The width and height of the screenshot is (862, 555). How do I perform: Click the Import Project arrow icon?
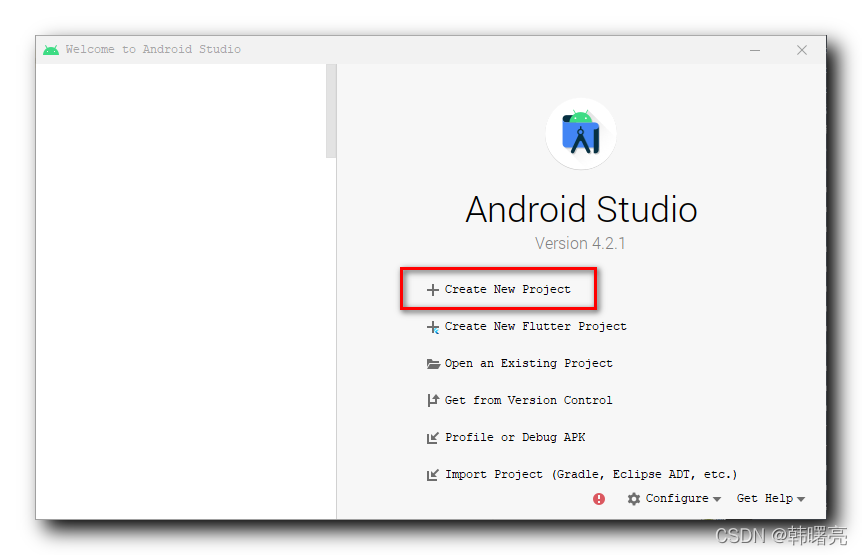tap(433, 475)
